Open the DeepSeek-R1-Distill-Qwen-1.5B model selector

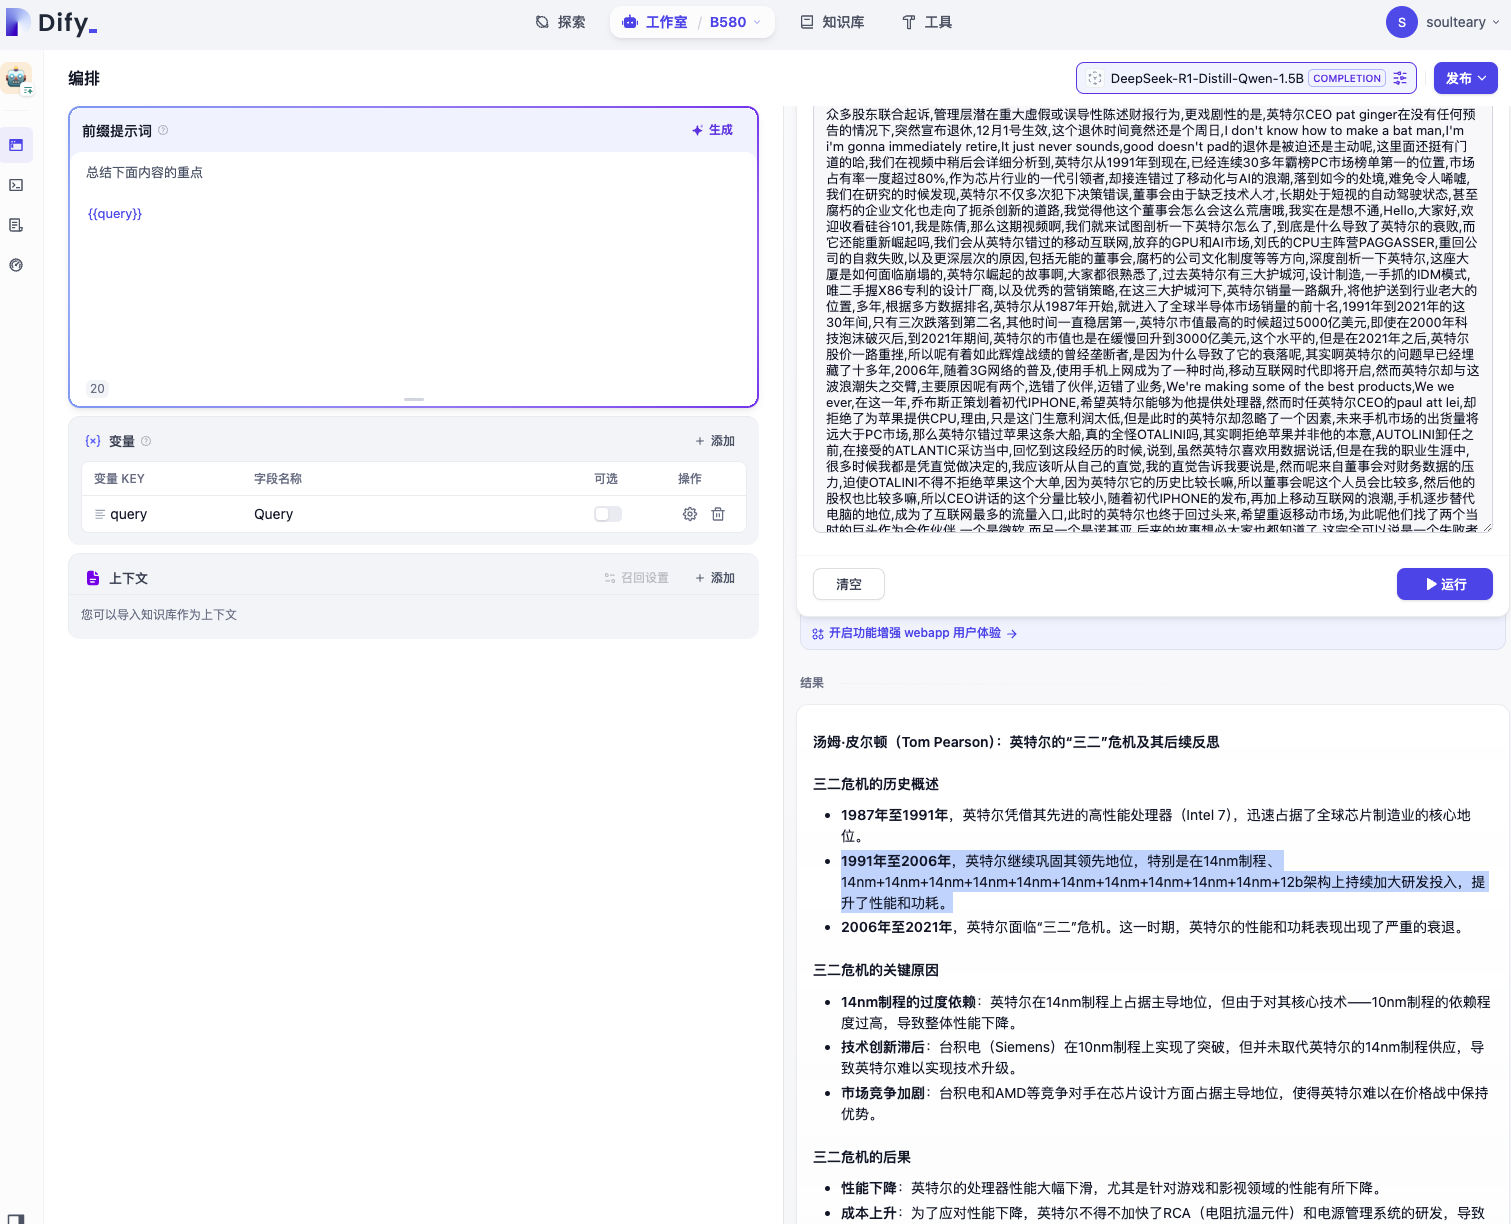[1246, 78]
